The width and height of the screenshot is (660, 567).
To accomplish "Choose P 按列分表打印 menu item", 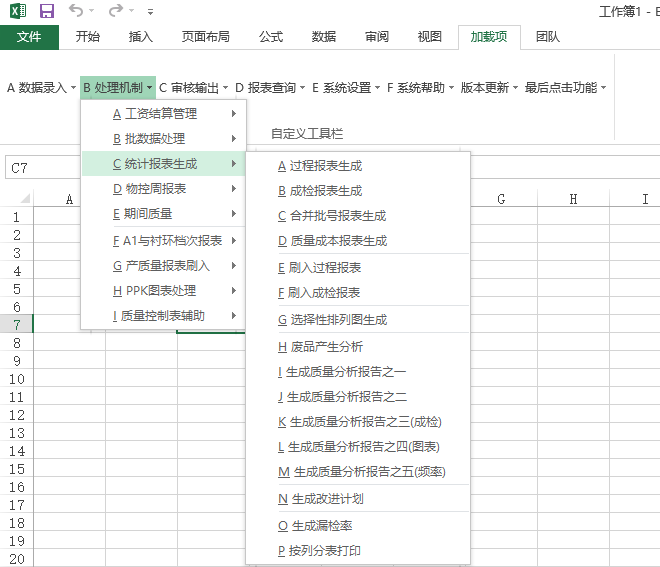I will point(319,551).
